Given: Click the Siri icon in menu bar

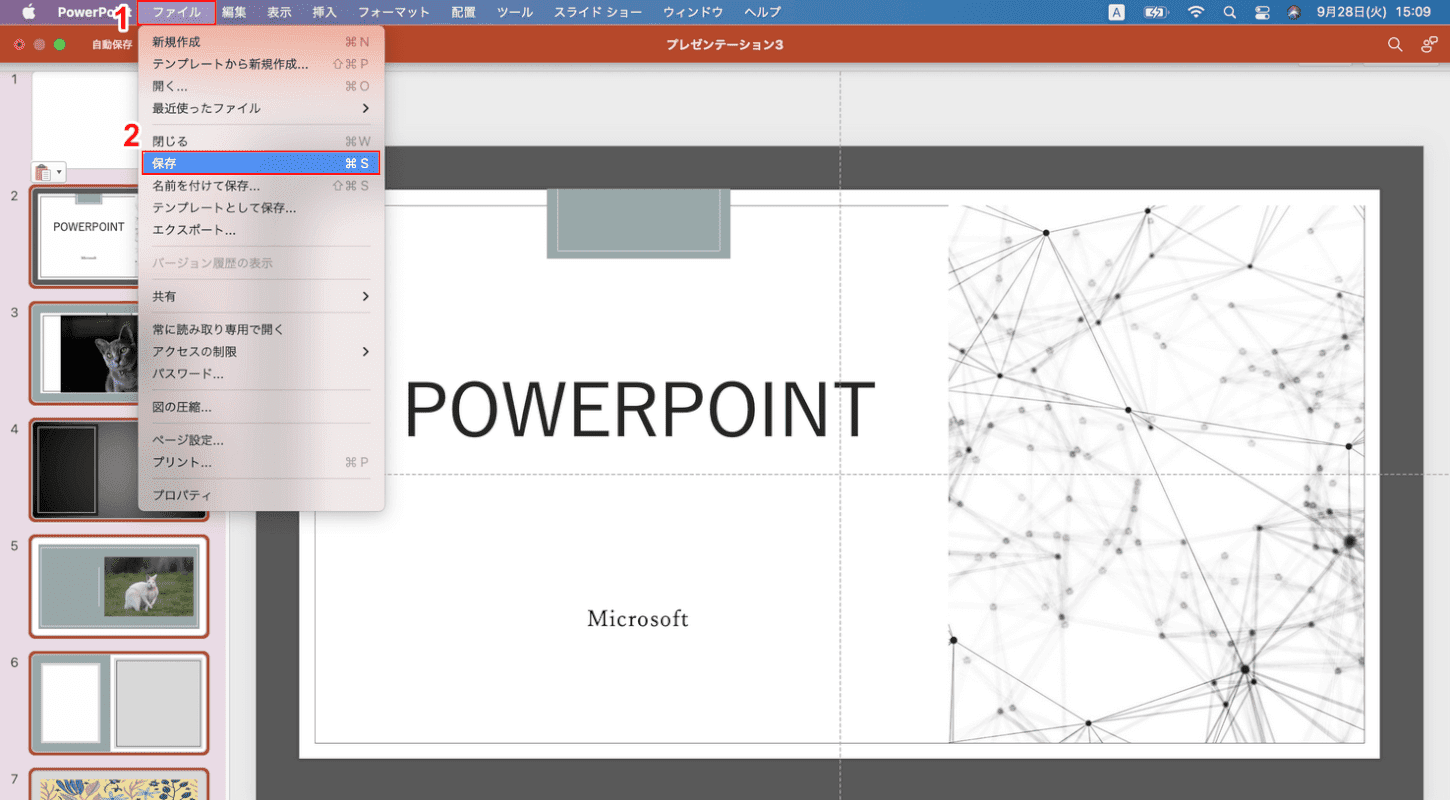Looking at the screenshot, I should tap(1294, 12).
